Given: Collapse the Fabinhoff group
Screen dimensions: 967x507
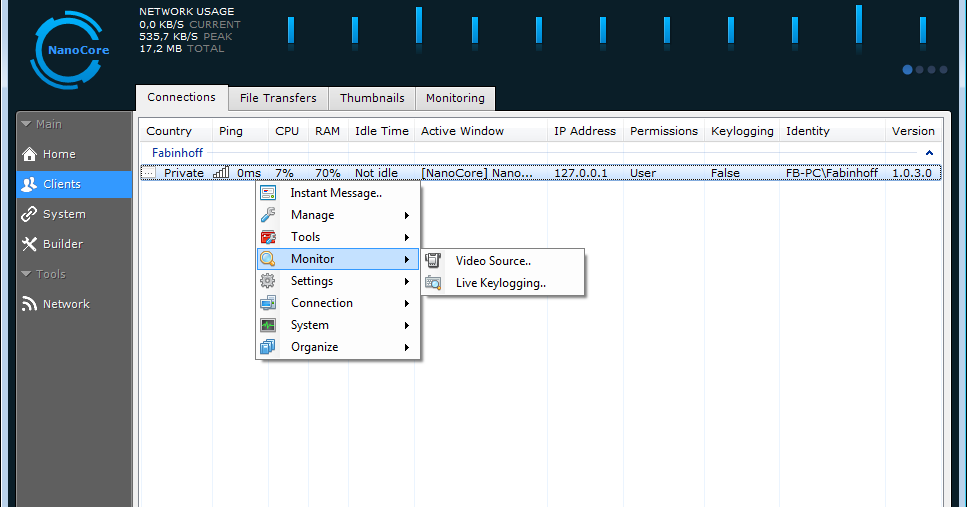Looking at the screenshot, I should (929, 152).
